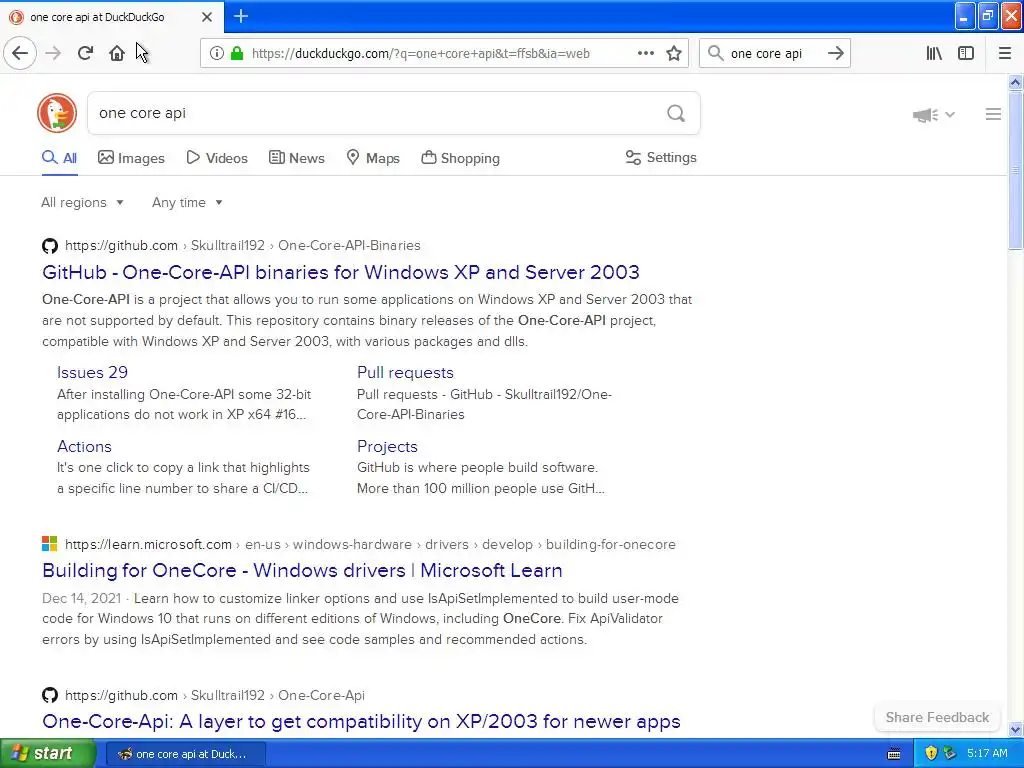
Task: Open Building for OneCore Microsoft Learn link
Action: point(302,570)
